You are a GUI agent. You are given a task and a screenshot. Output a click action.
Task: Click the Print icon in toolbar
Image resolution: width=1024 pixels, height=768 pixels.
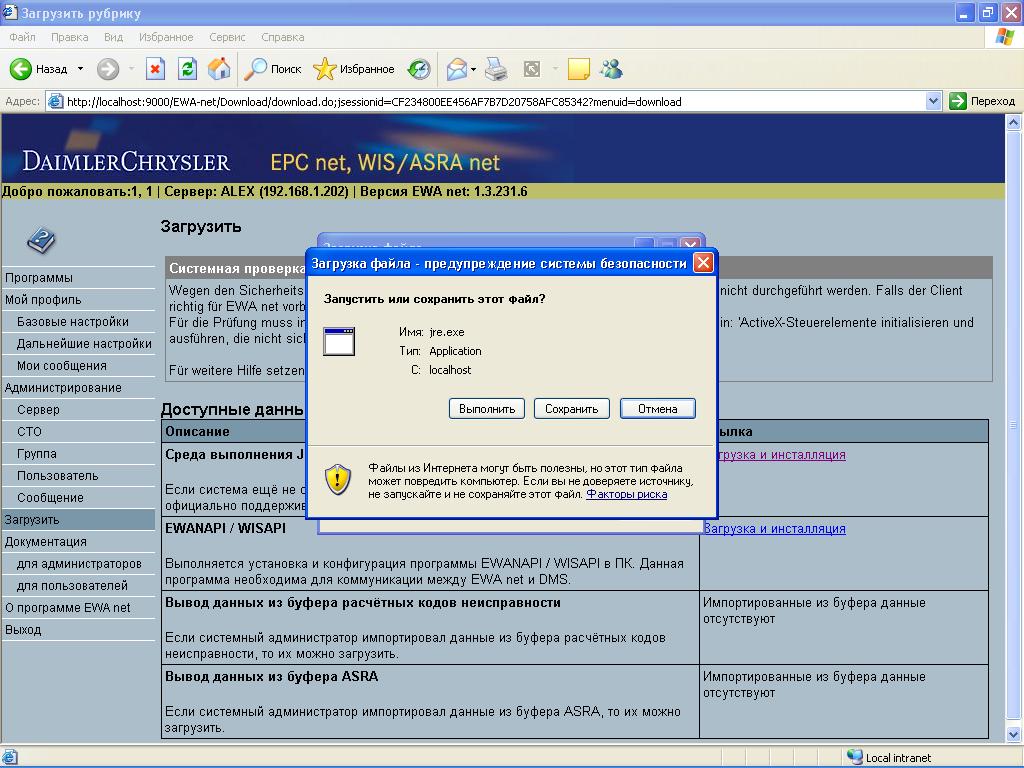[496, 69]
